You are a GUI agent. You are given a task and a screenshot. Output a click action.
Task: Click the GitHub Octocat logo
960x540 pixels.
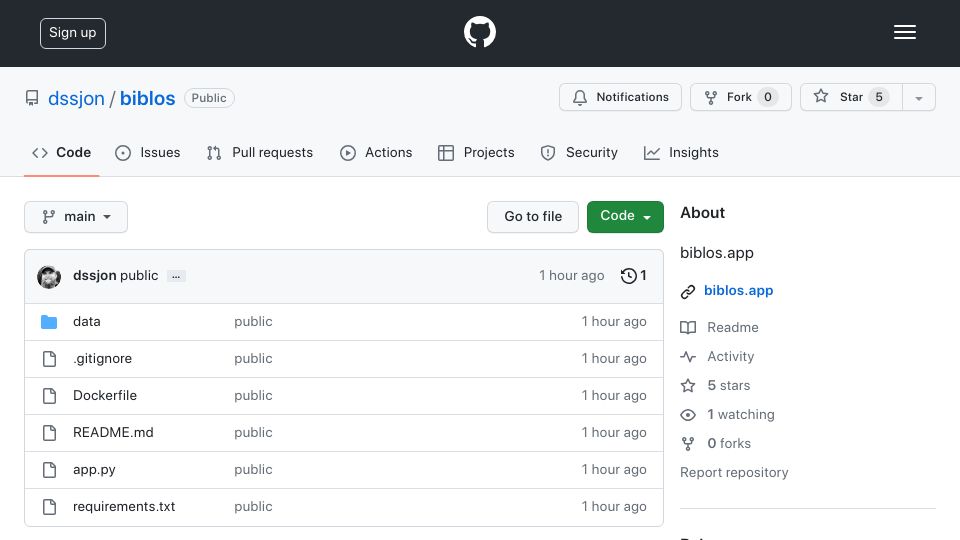479,32
